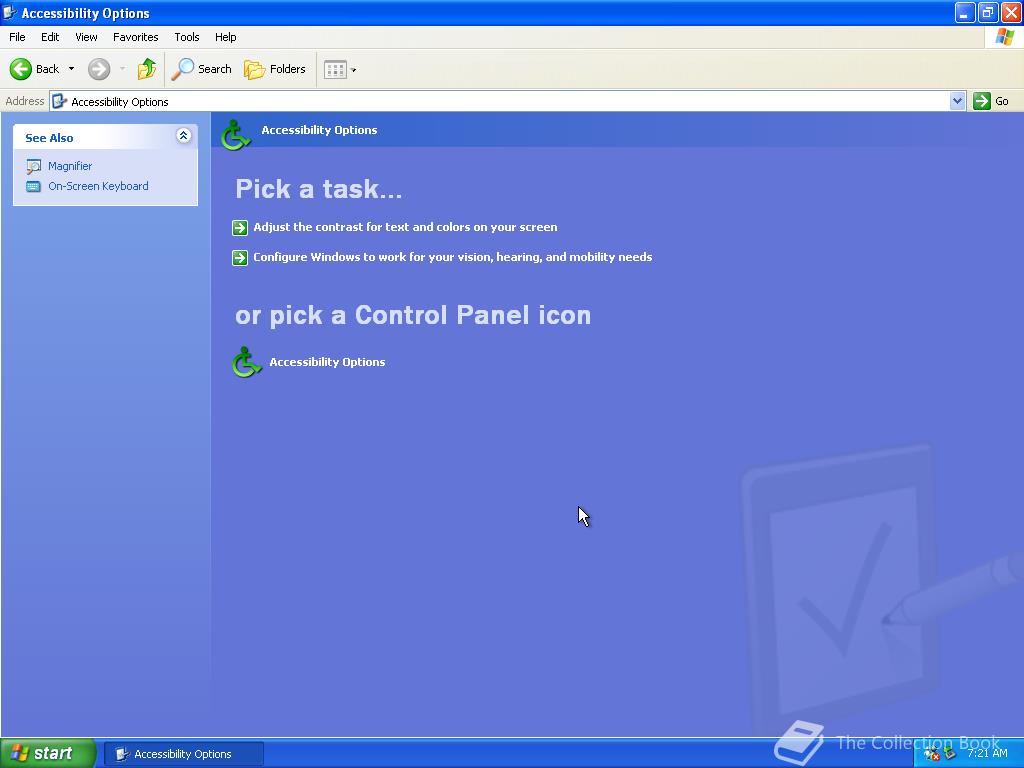Restore down the window
The height and width of the screenshot is (768, 1024).
click(x=987, y=12)
